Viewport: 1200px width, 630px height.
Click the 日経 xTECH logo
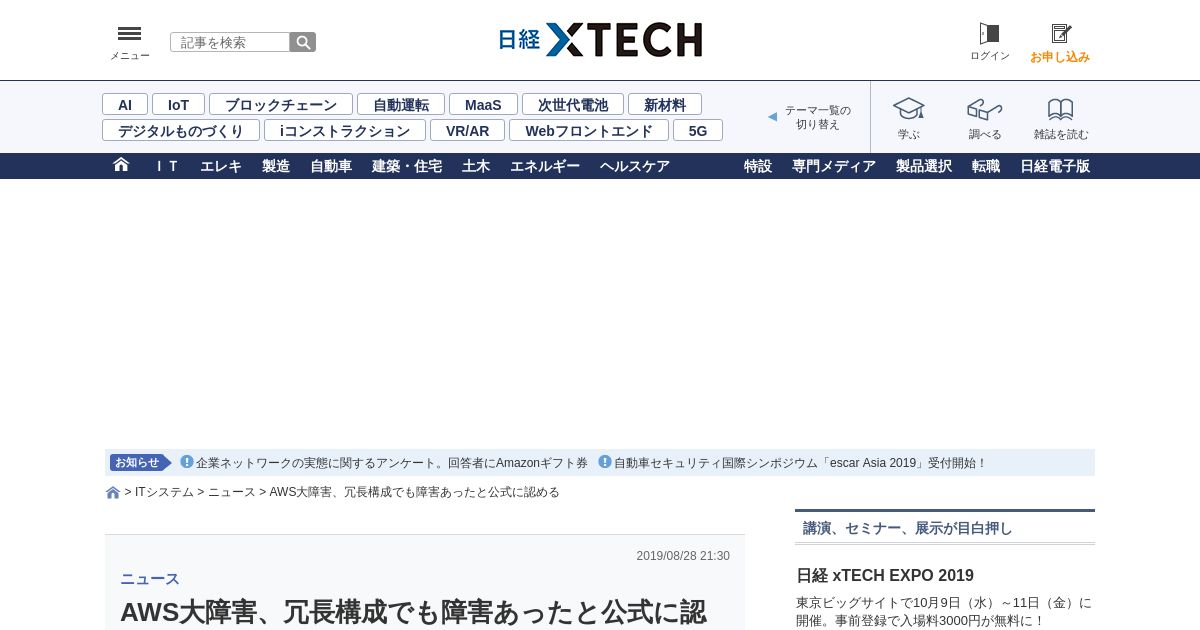[600, 40]
